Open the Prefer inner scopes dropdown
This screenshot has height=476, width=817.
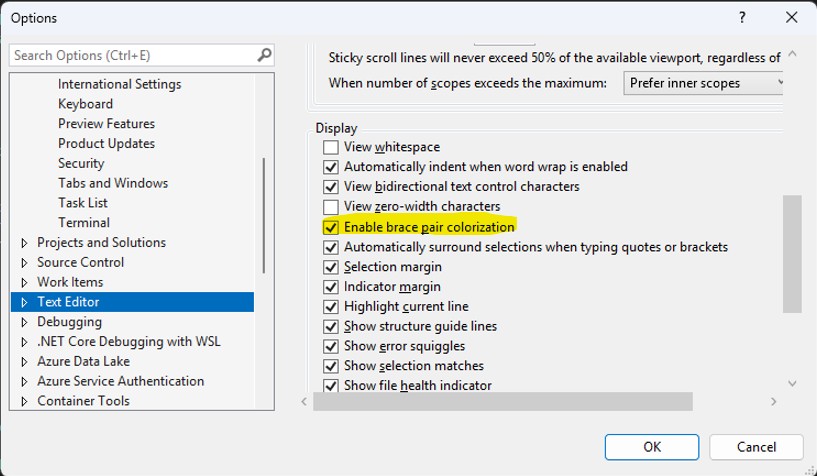coord(704,83)
